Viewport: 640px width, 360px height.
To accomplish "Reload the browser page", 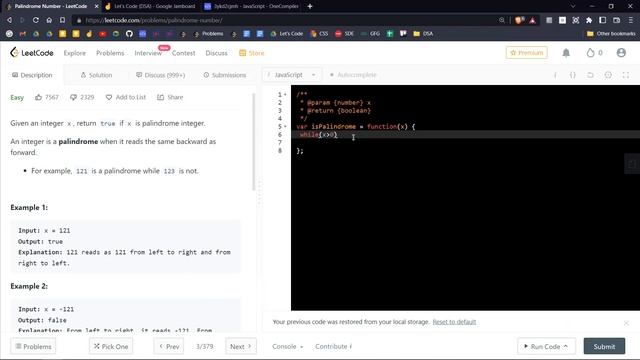I will pos(36,20).
